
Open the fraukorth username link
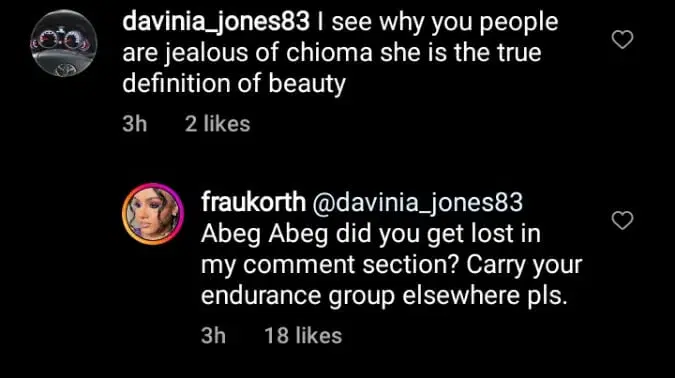(x=253, y=202)
